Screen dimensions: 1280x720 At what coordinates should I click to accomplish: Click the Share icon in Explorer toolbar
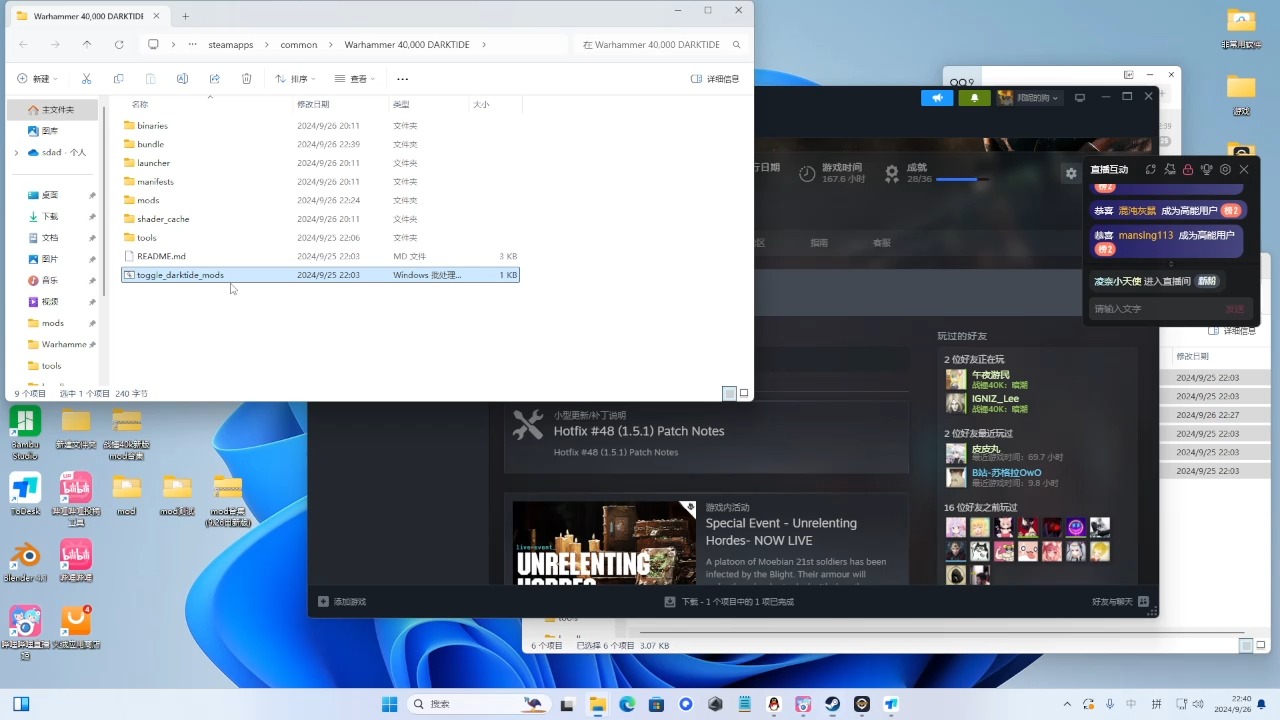(214, 79)
